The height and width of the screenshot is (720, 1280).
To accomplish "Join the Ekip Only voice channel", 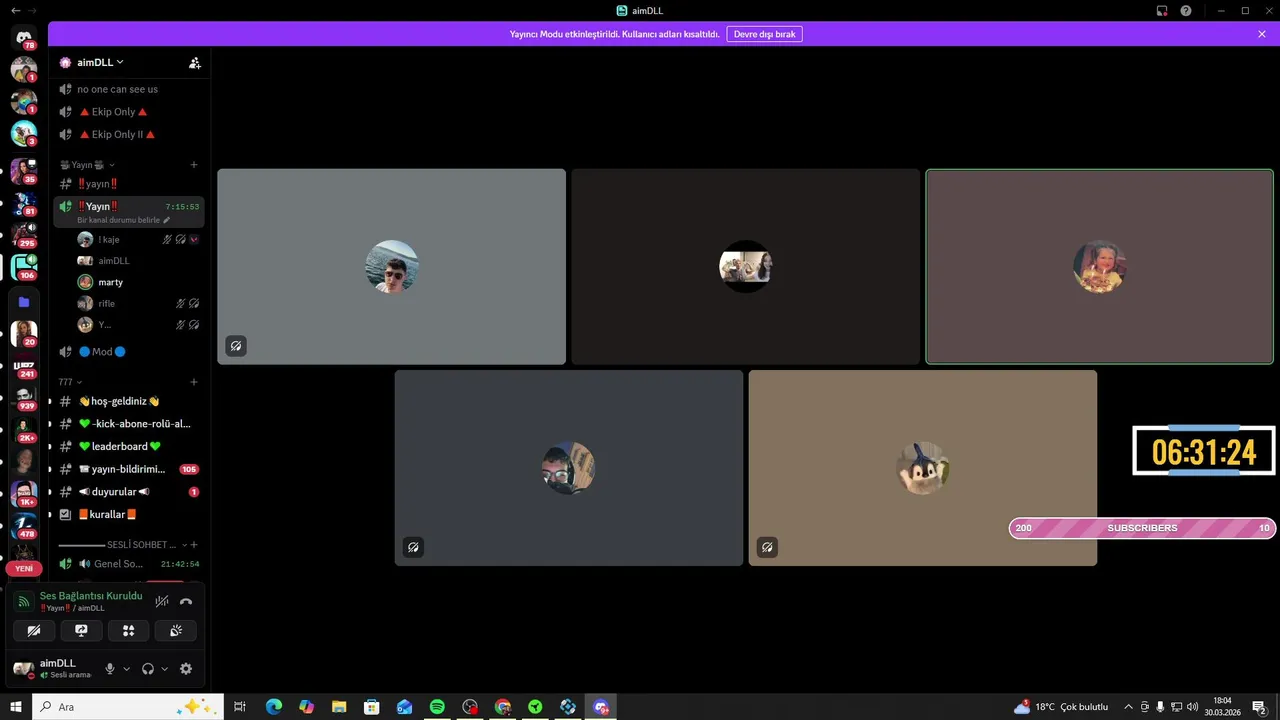I will click(x=129, y=112).
